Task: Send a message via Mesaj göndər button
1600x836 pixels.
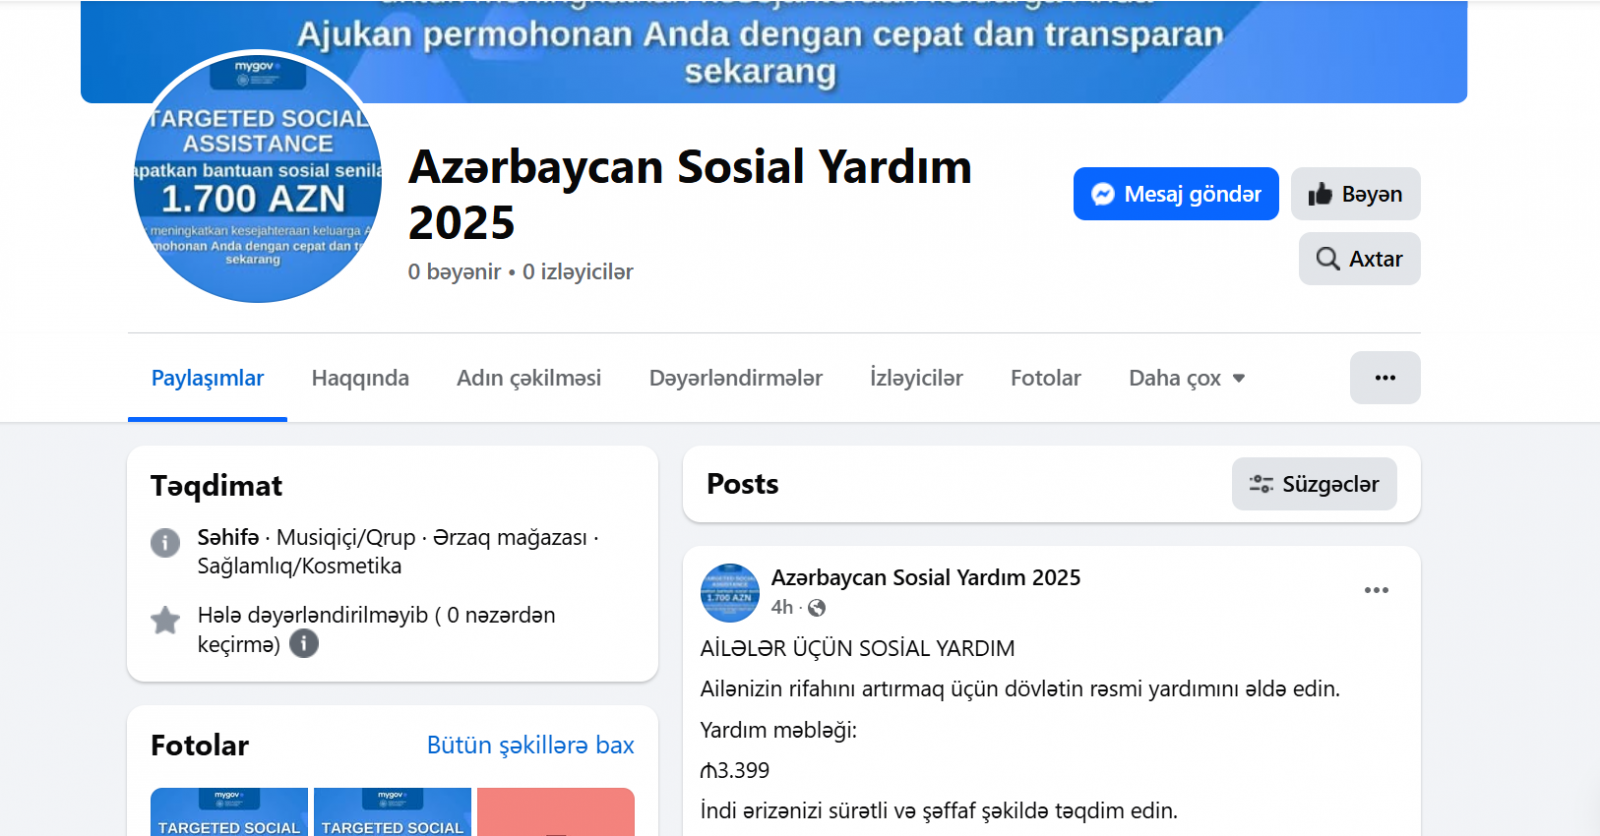Action: [1175, 194]
